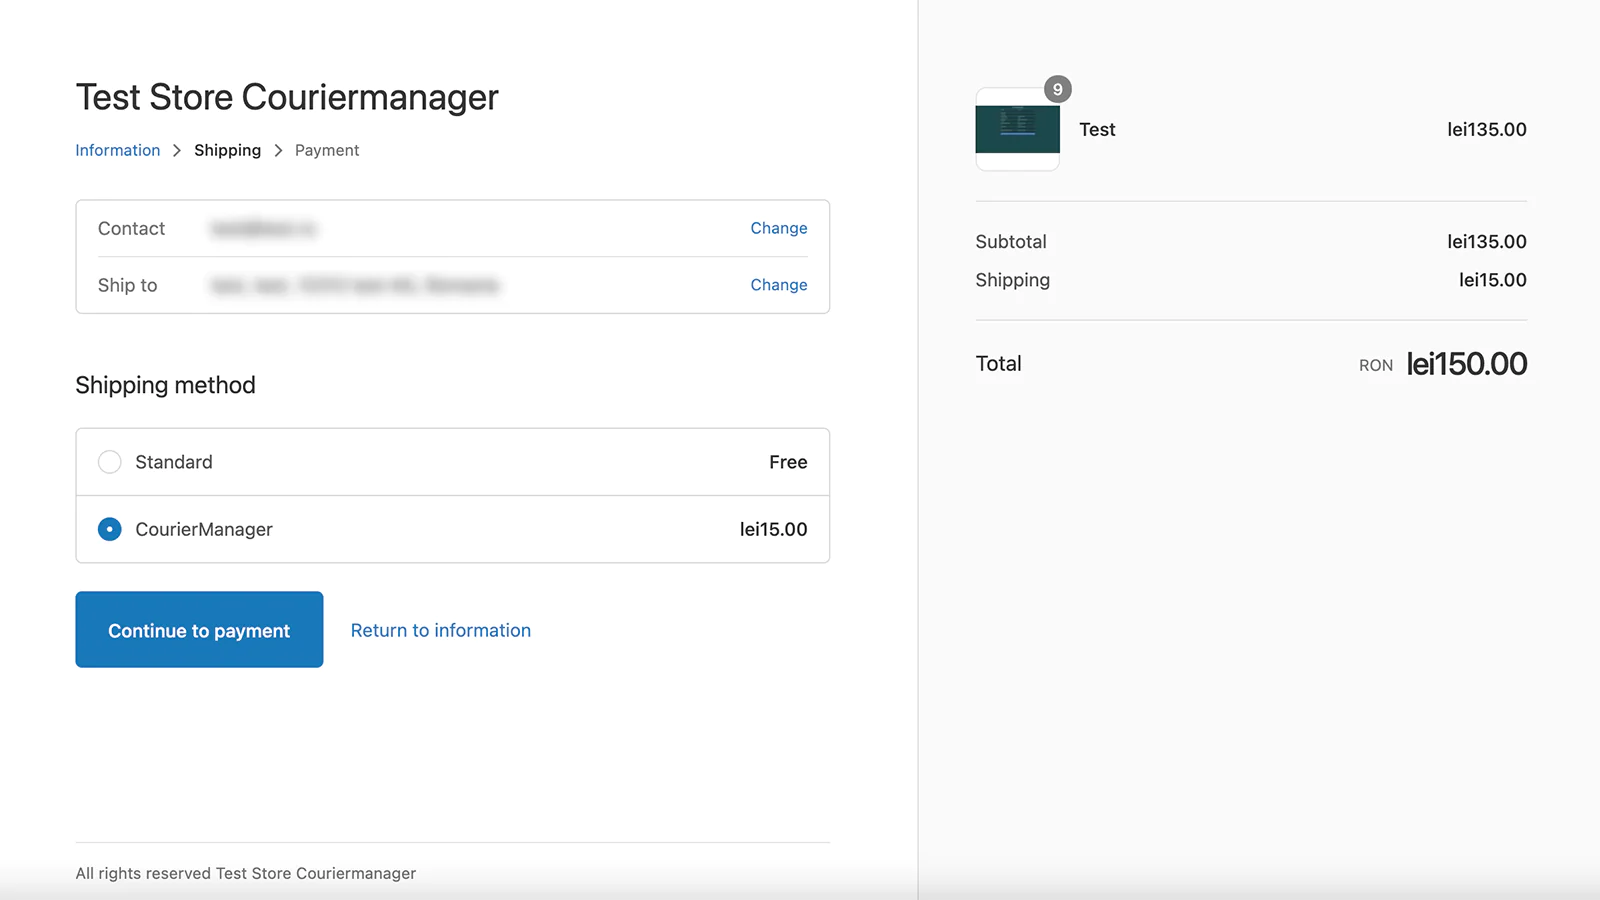The height and width of the screenshot is (900, 1600).
Task: Click chevron after Information breadcrumb
Action: [177, 150]
